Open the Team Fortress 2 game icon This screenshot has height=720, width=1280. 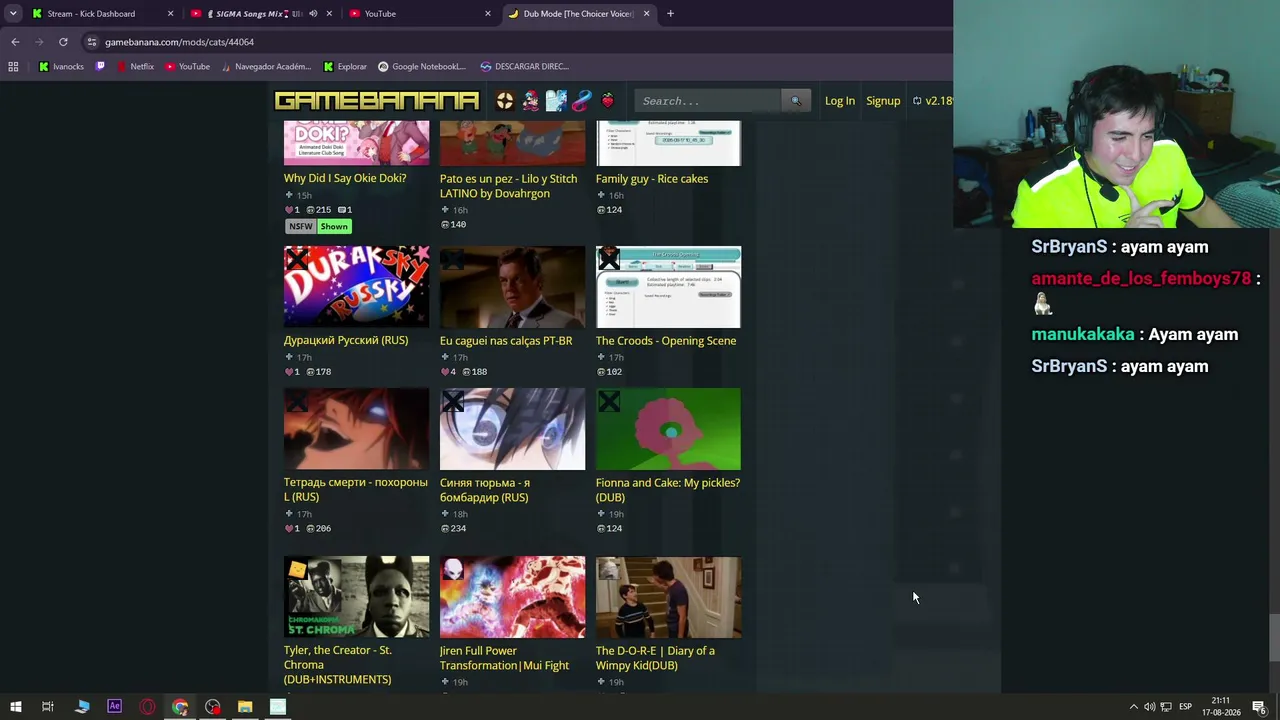[x=505, y=101]
